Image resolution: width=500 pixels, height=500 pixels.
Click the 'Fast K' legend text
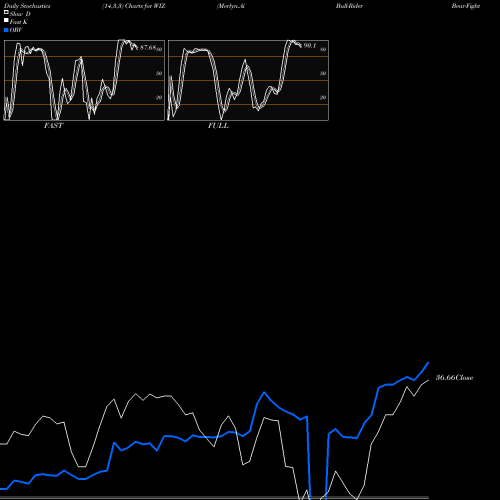click(19, 22)
